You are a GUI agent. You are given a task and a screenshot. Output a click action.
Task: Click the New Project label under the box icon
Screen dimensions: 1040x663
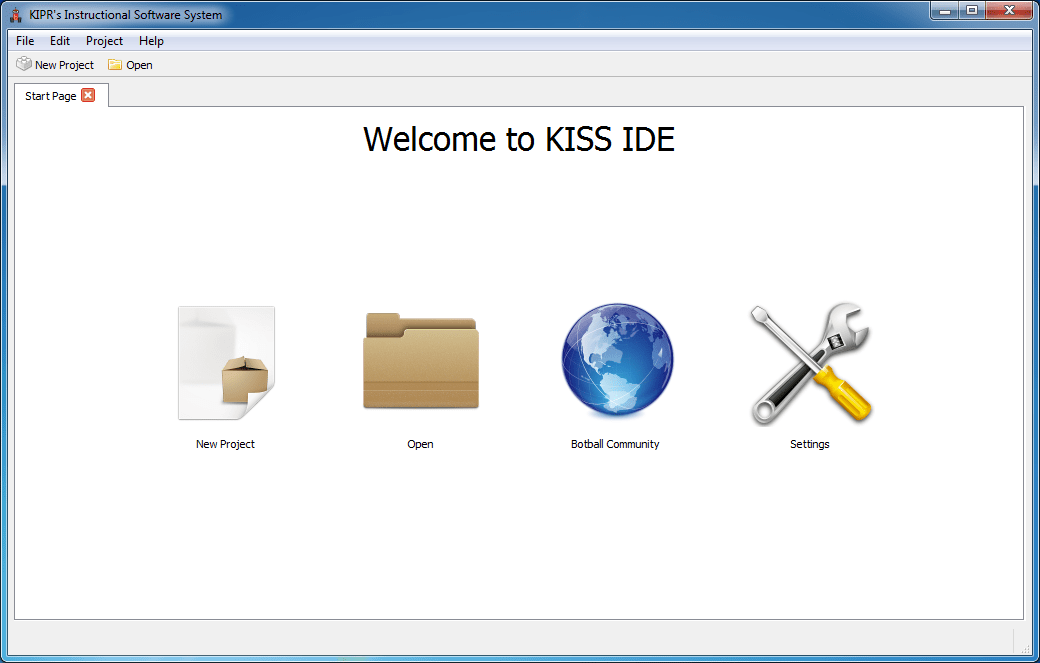tap(226, 444)
